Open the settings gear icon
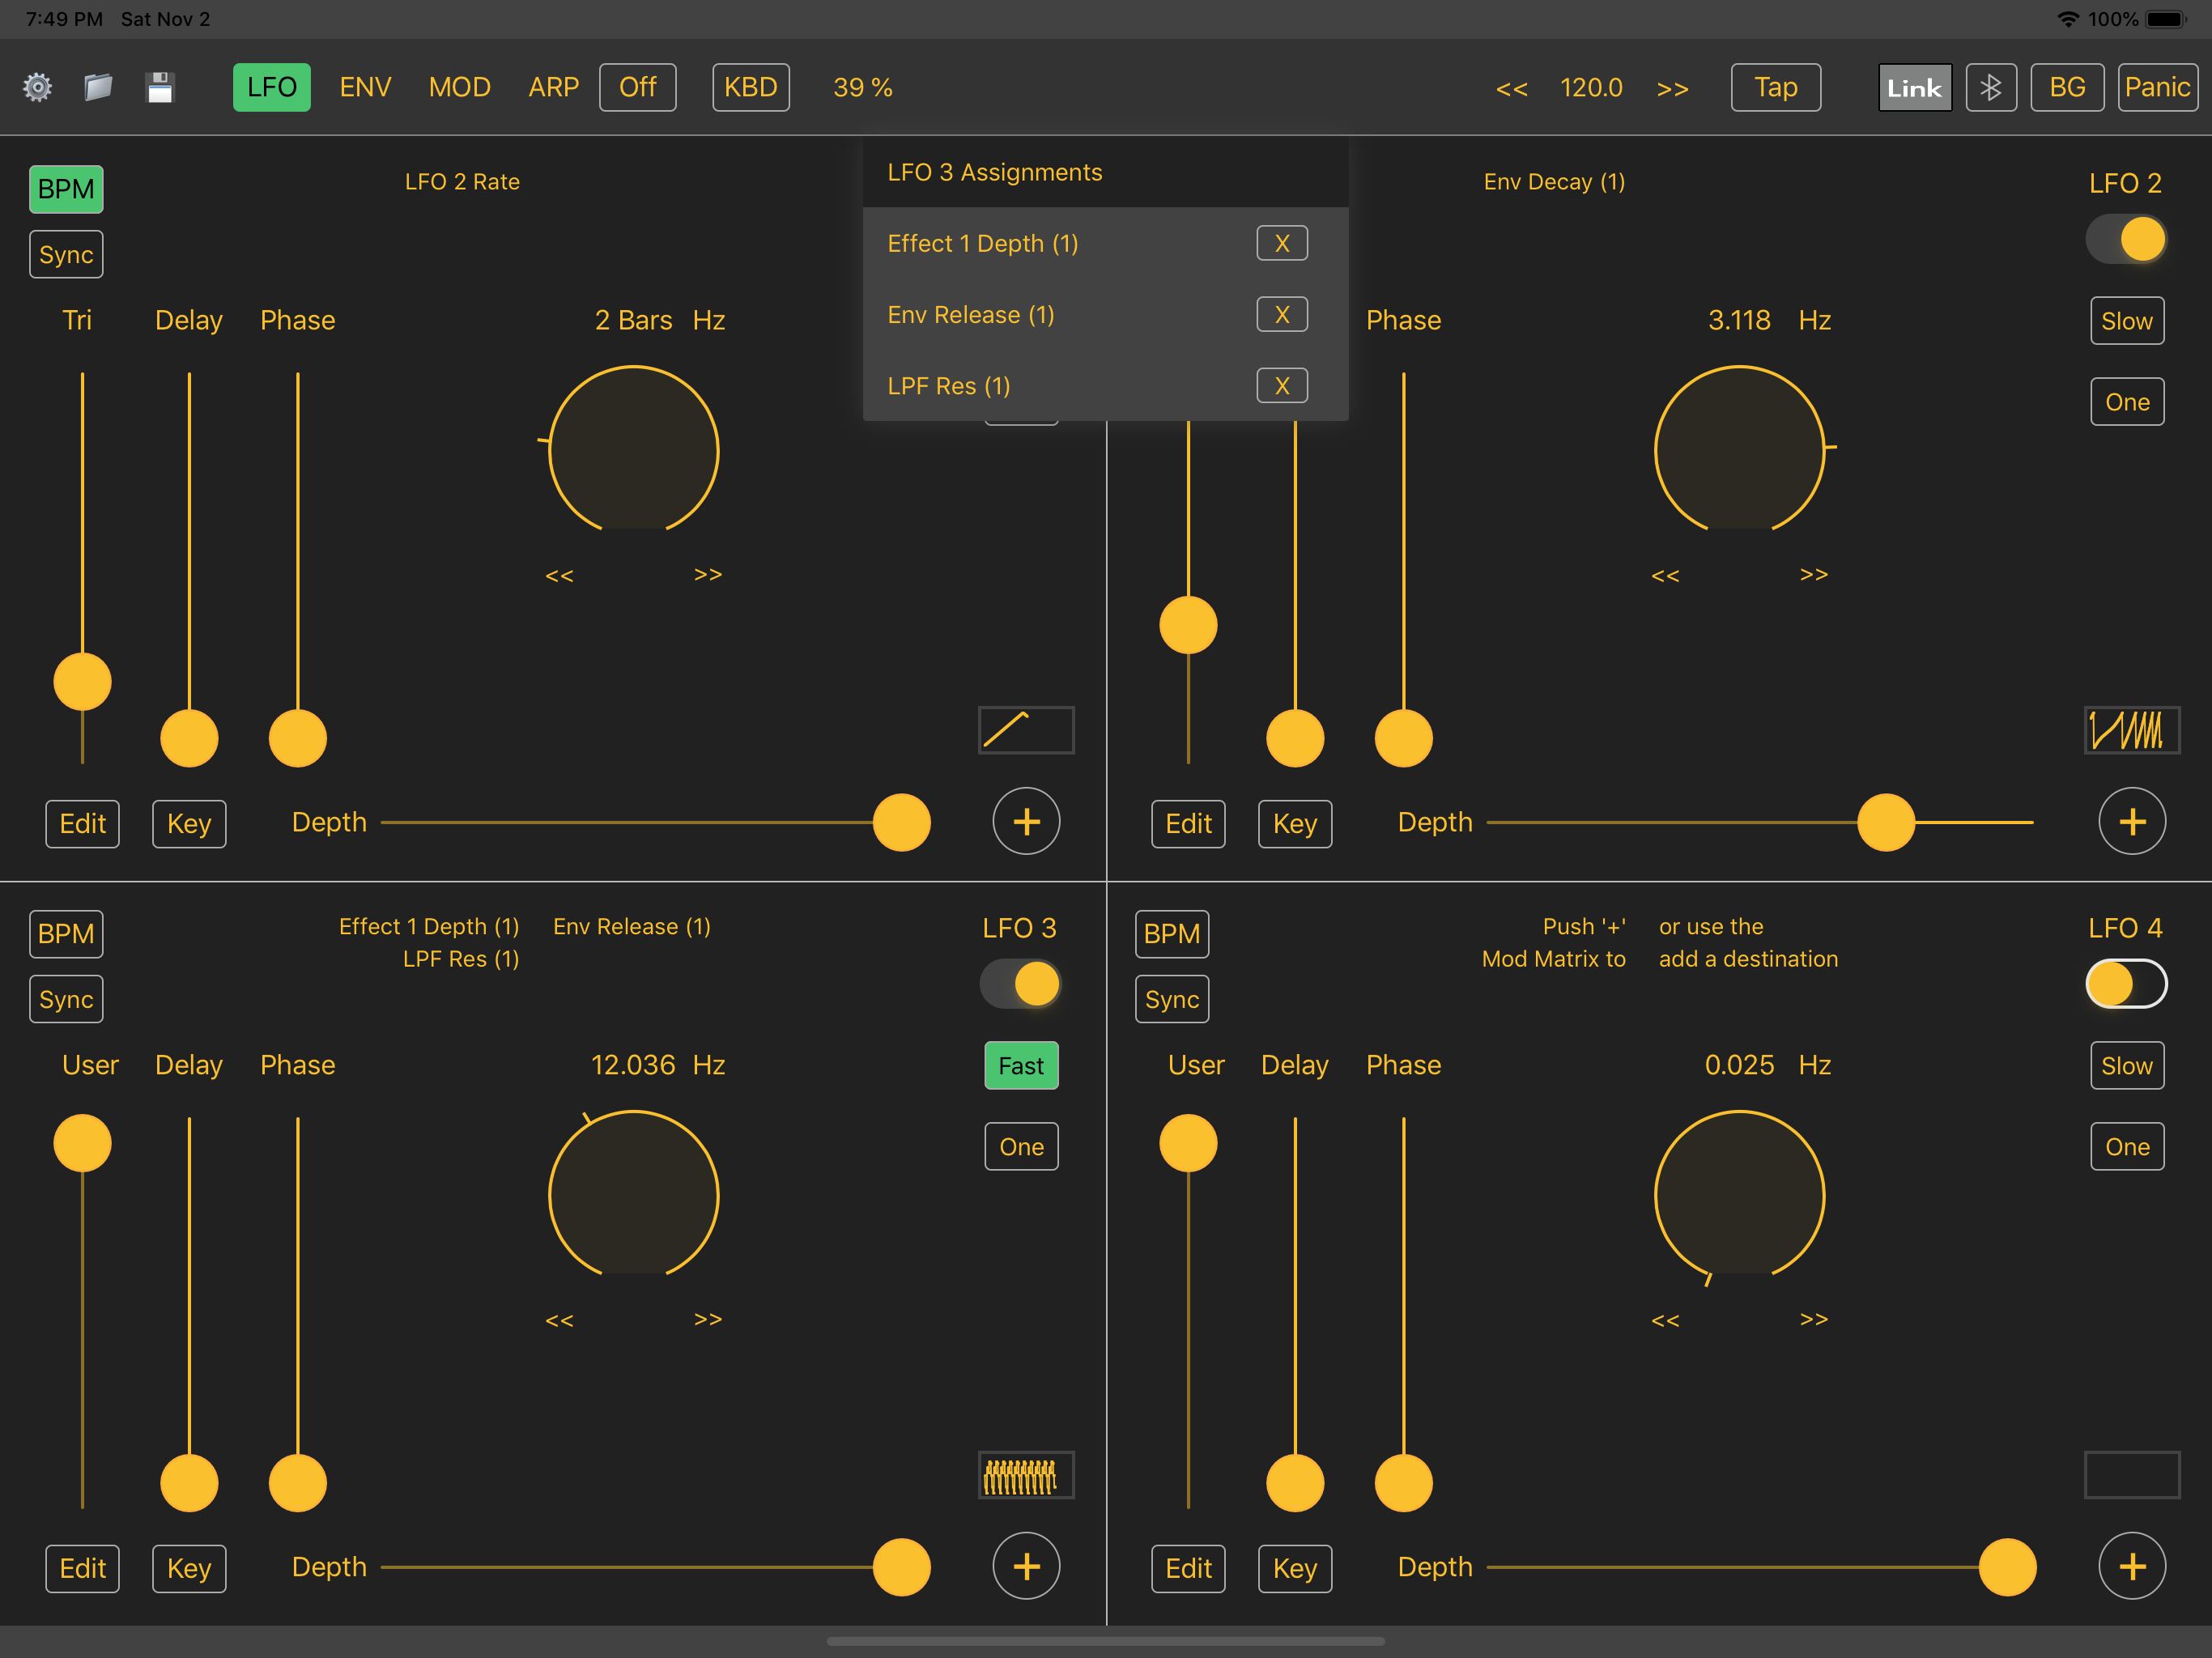Screen dimensions: 2212x1658 pos(38,88)
